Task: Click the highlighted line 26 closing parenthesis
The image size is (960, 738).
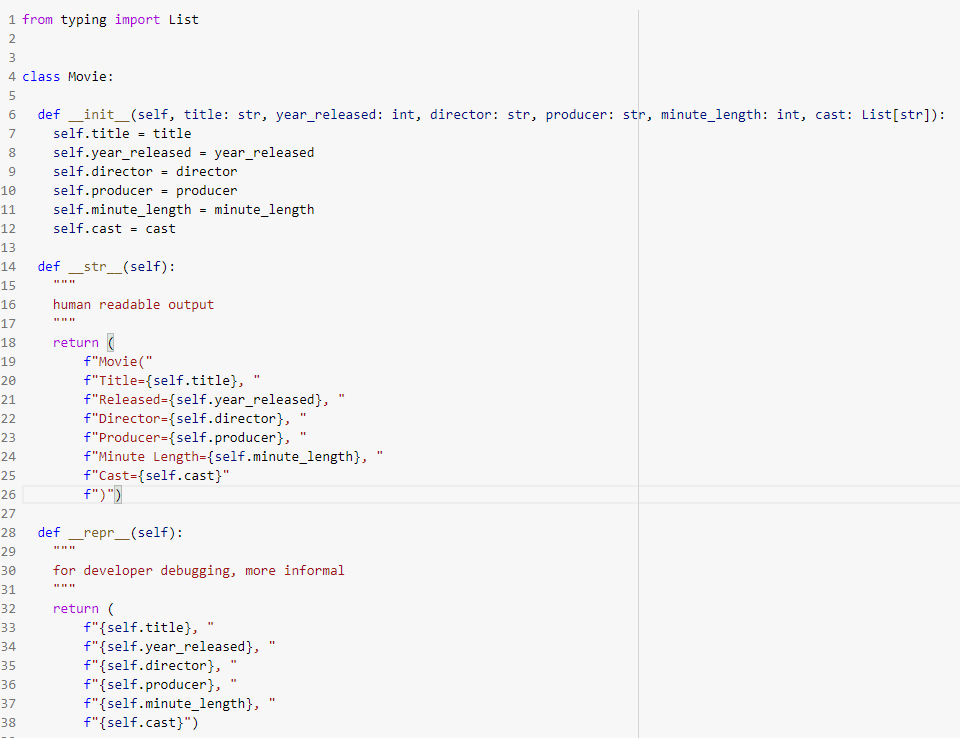Action: (116, 494)
